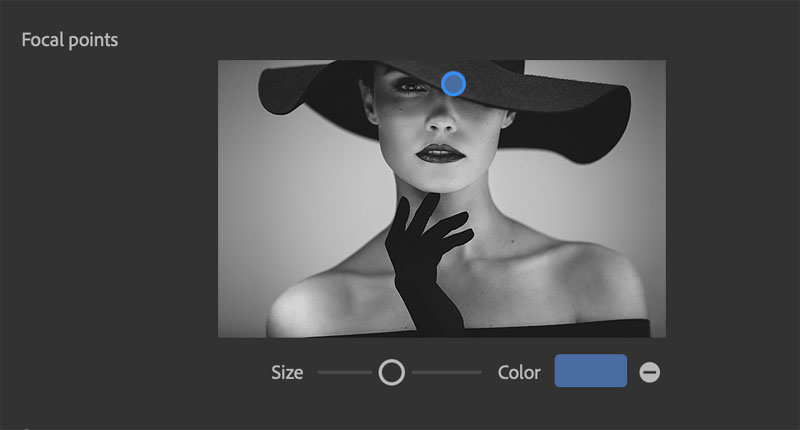Click the Size slider track right of the handle
Viewport: 800px width, 430px height.
tap(445, 373)
